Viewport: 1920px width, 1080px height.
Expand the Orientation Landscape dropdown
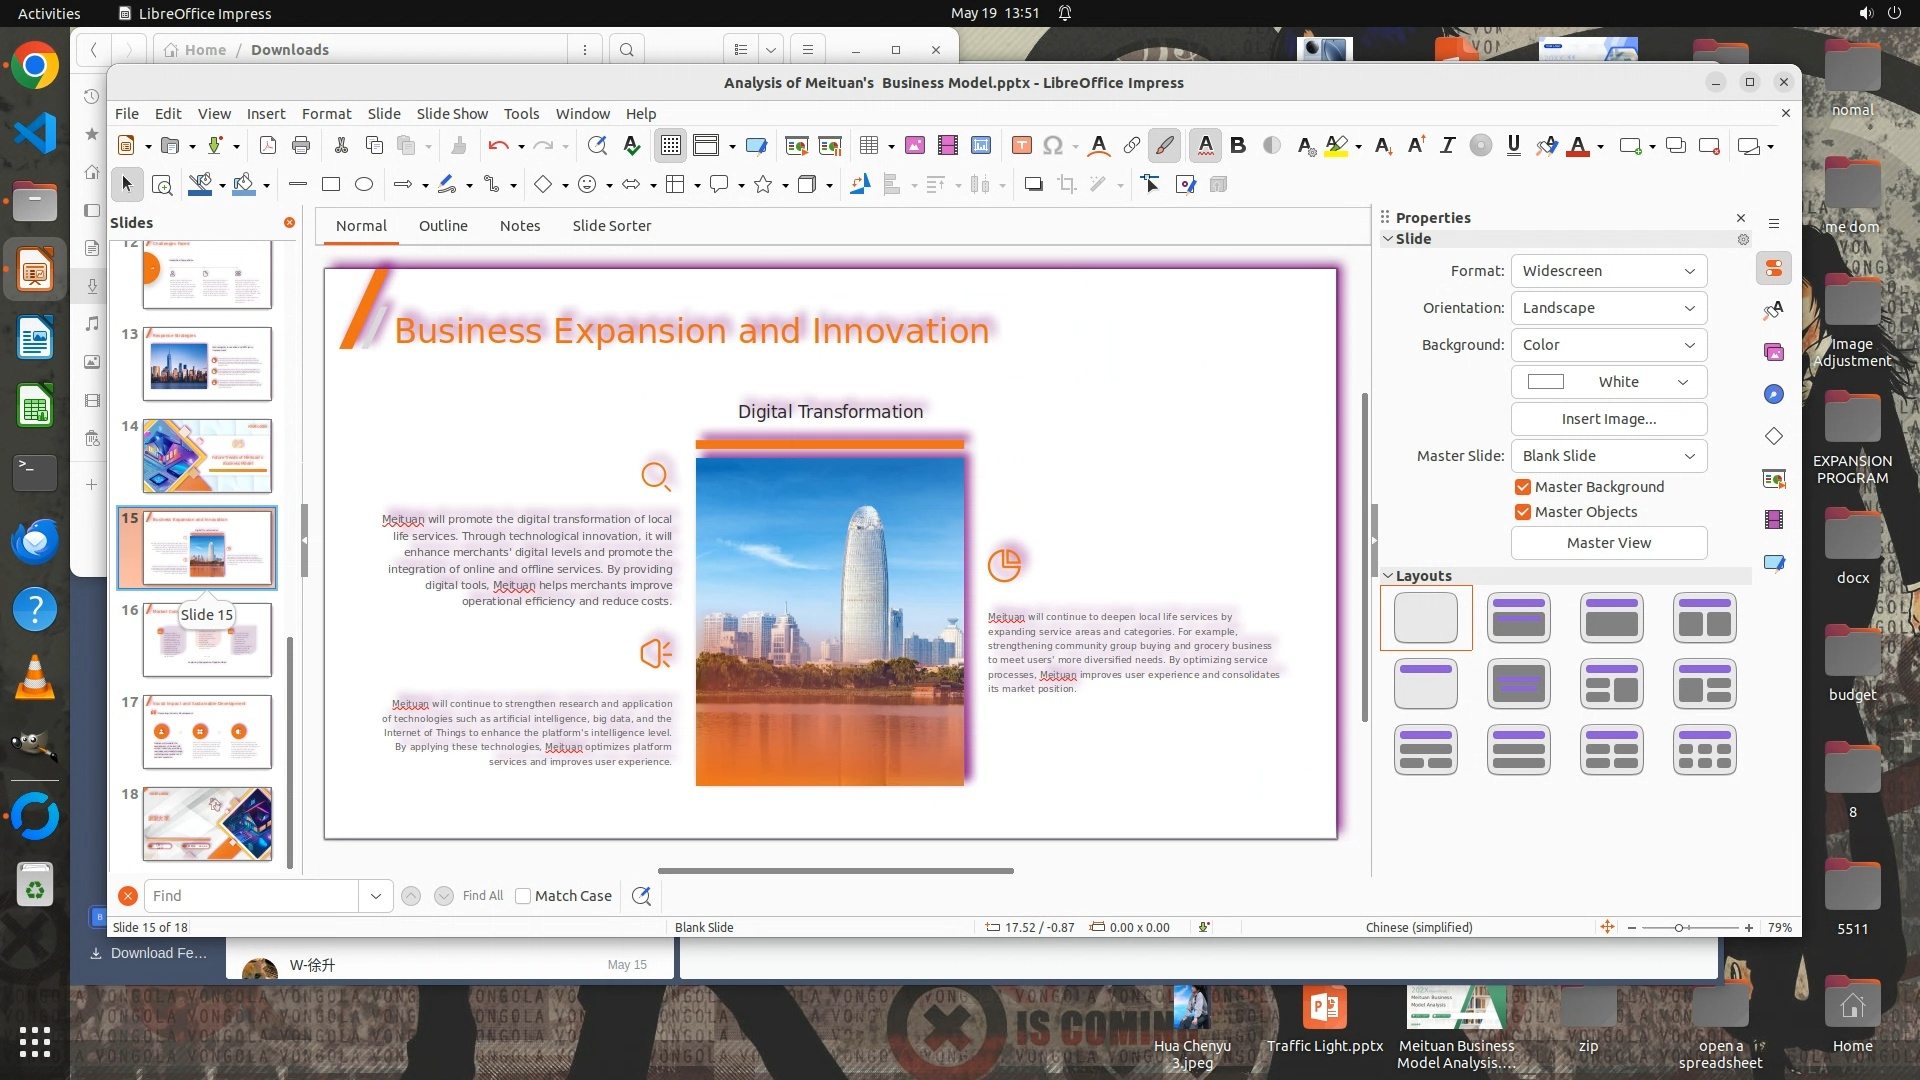click(1608, 308)
